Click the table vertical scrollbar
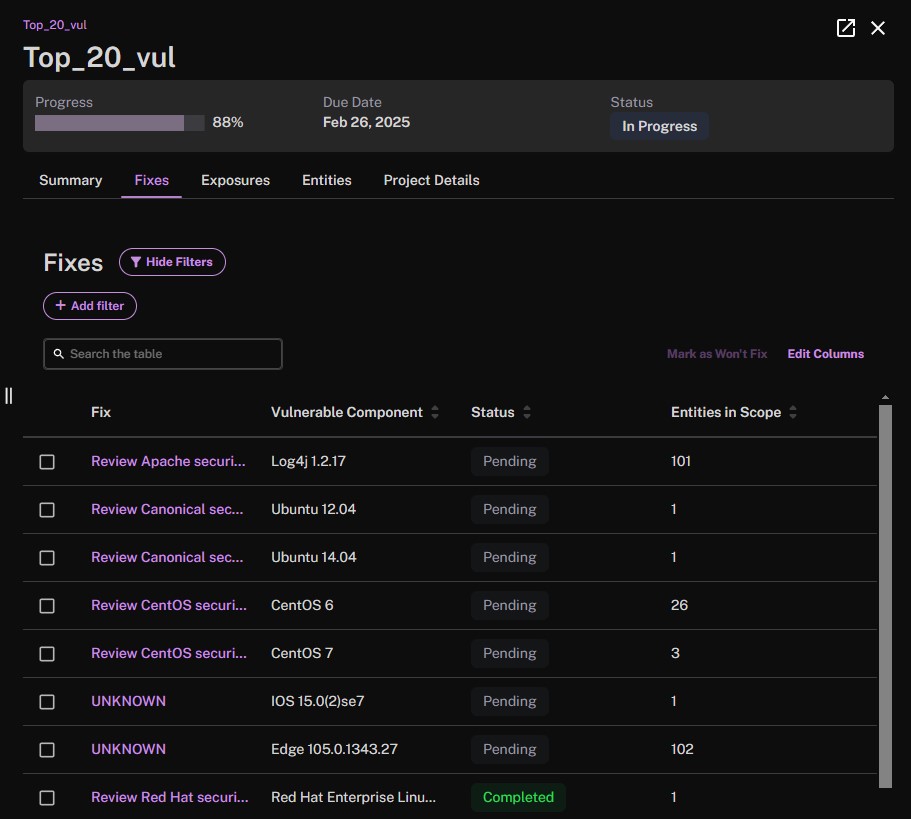 [x=885, y=597]
